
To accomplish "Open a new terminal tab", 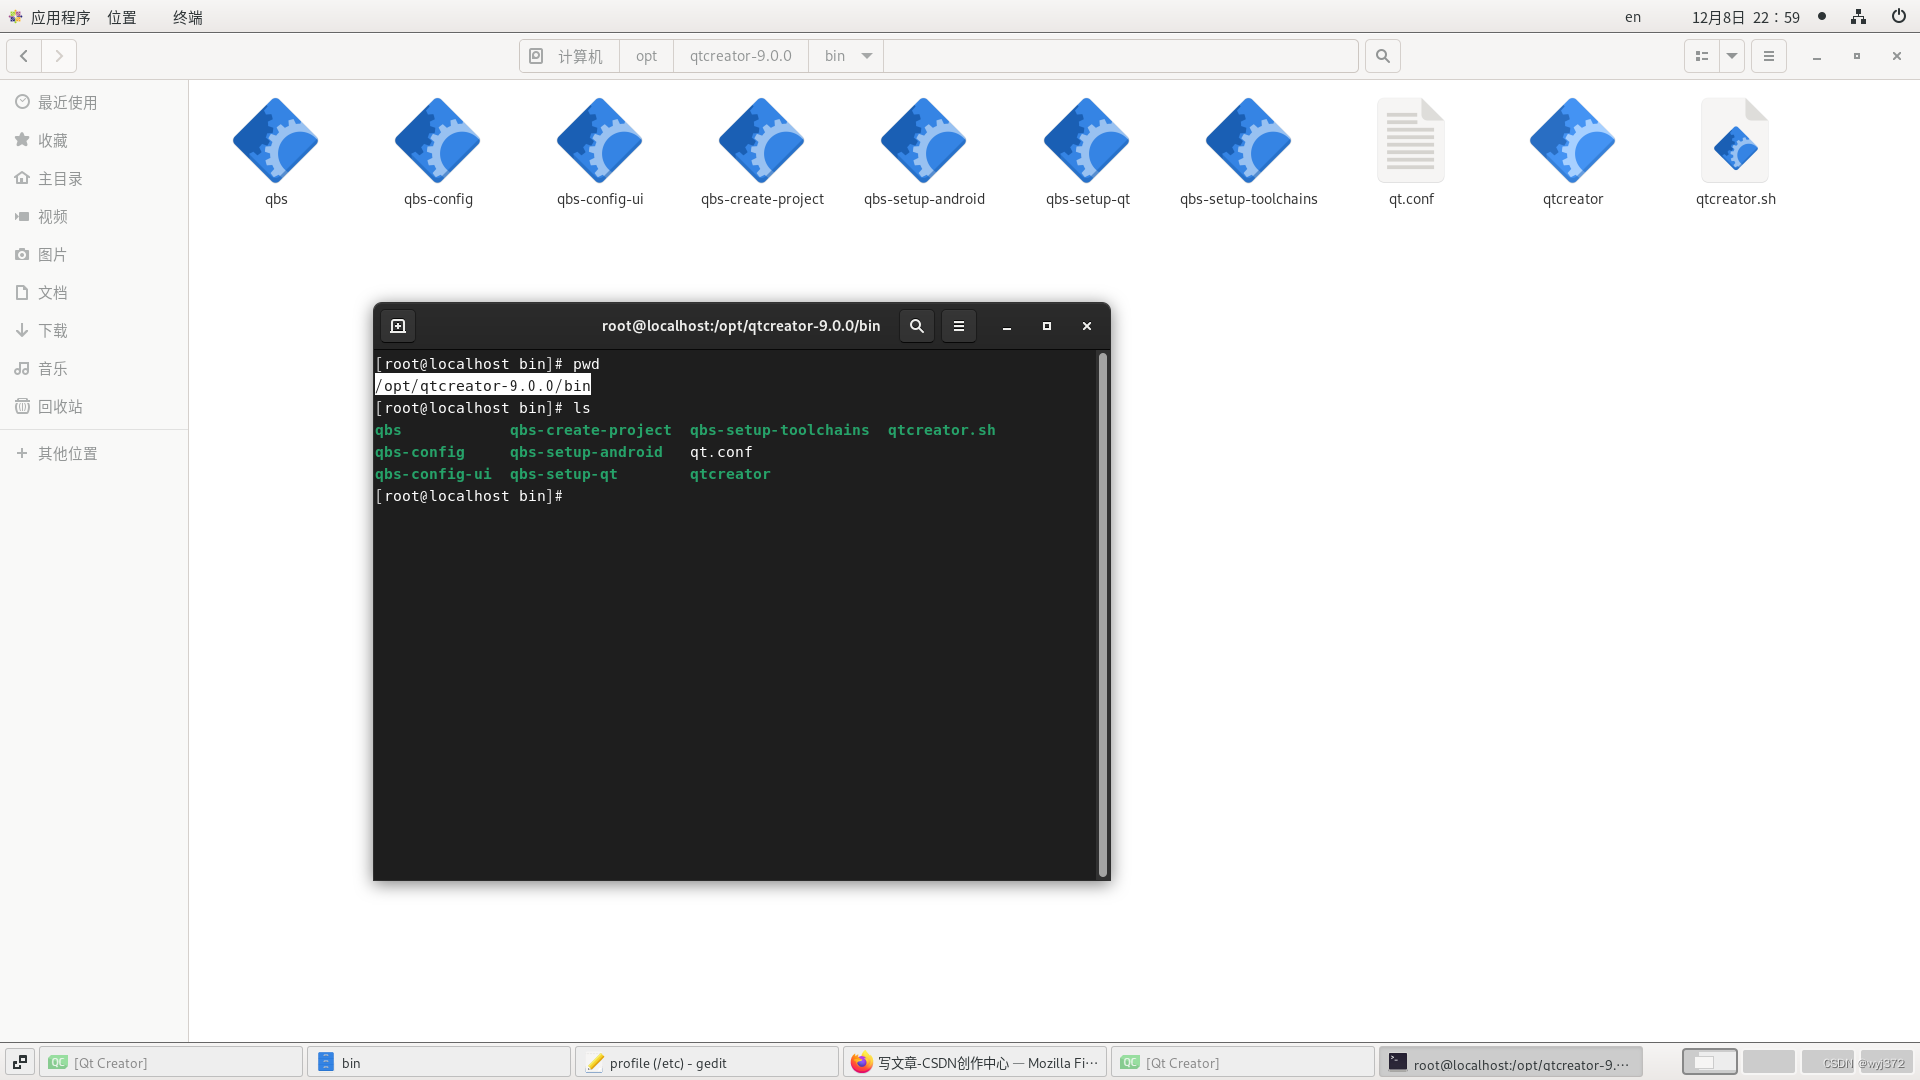I will tap(398, 326).
